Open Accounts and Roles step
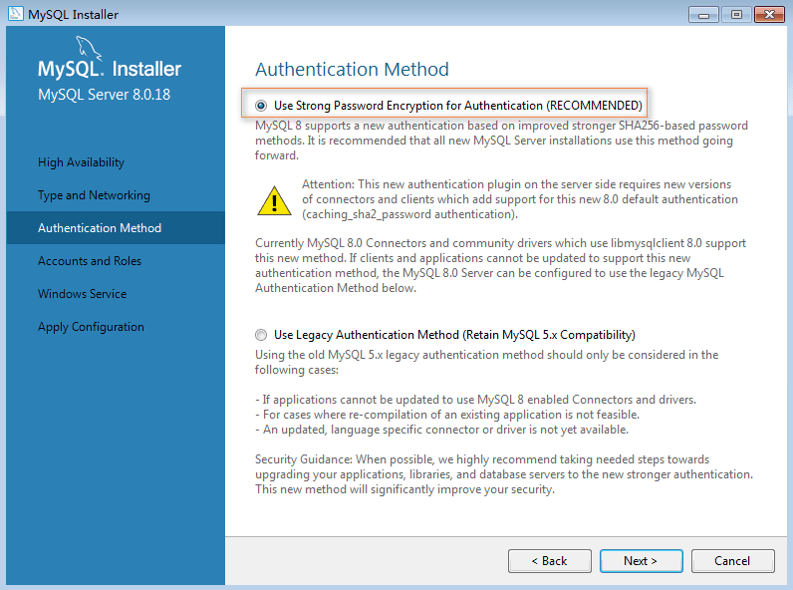This screenshot has width=793, height=590. (90, 261)
